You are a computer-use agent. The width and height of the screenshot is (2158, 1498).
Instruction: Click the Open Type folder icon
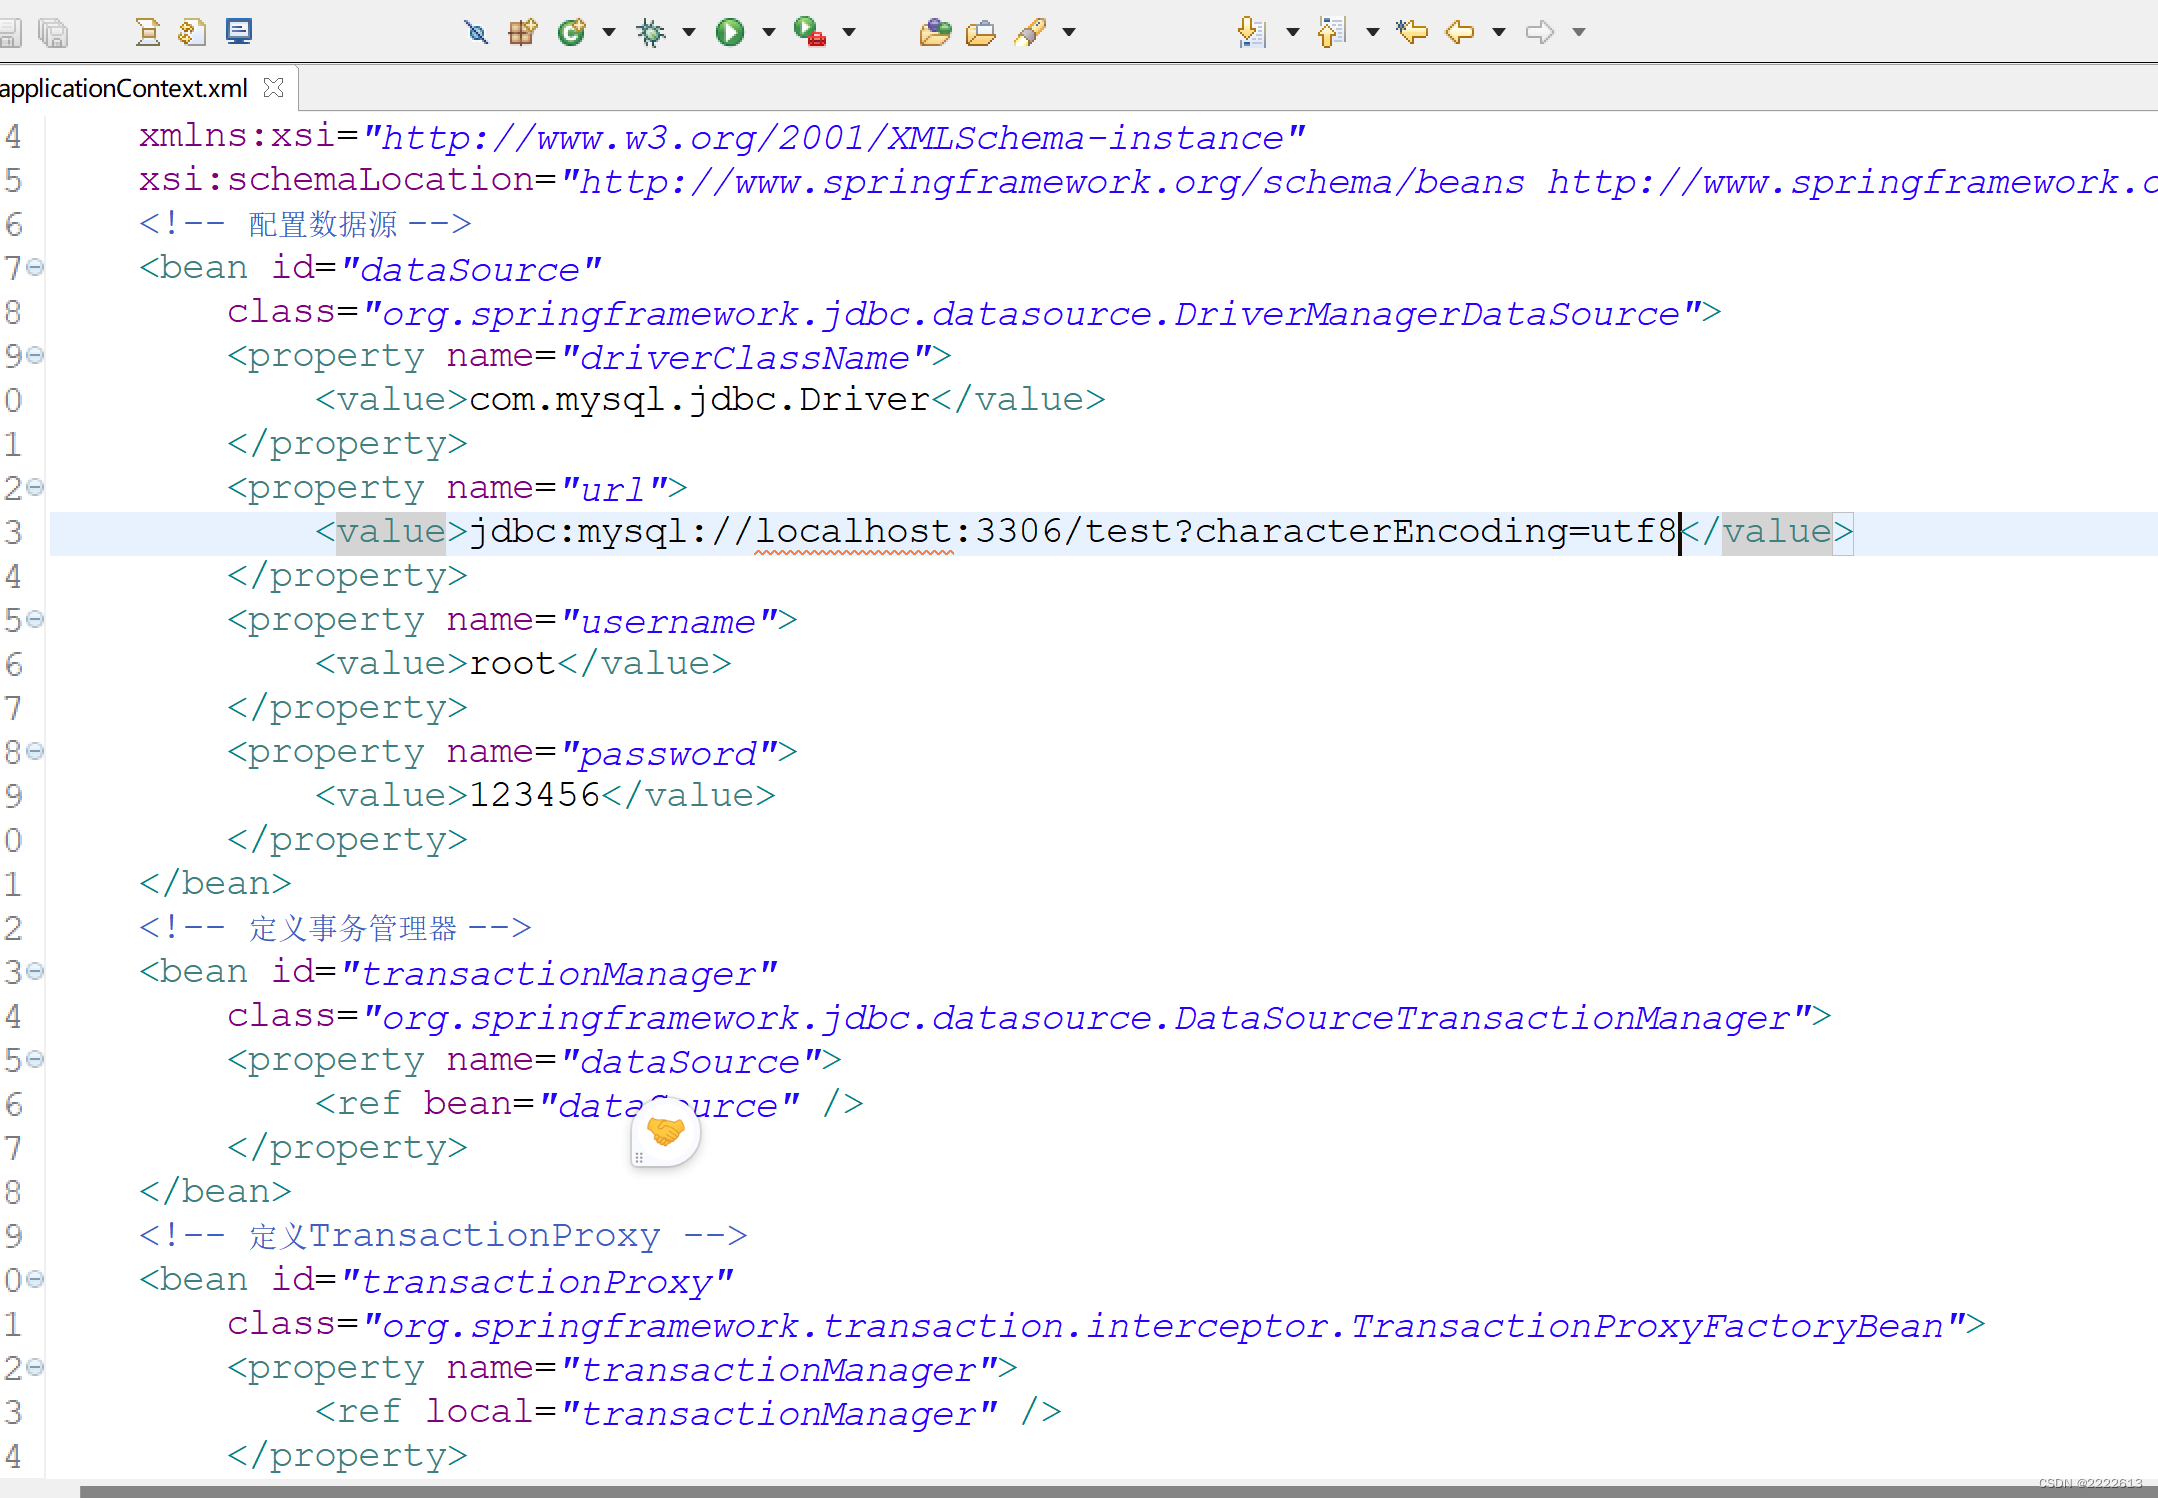point(934,32)
